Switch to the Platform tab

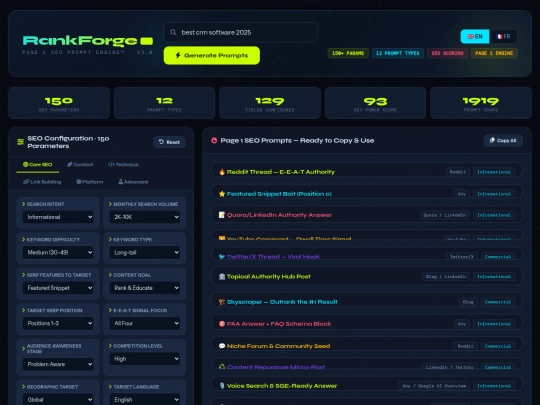coord(90,182)
